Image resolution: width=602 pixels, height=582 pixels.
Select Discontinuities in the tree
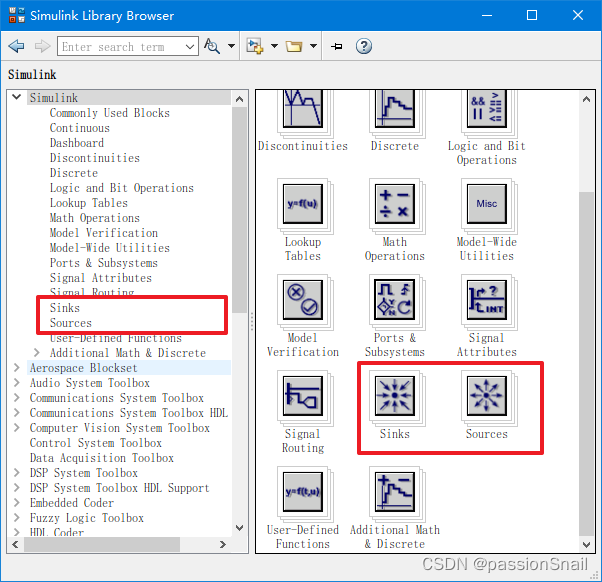[94, 158]
